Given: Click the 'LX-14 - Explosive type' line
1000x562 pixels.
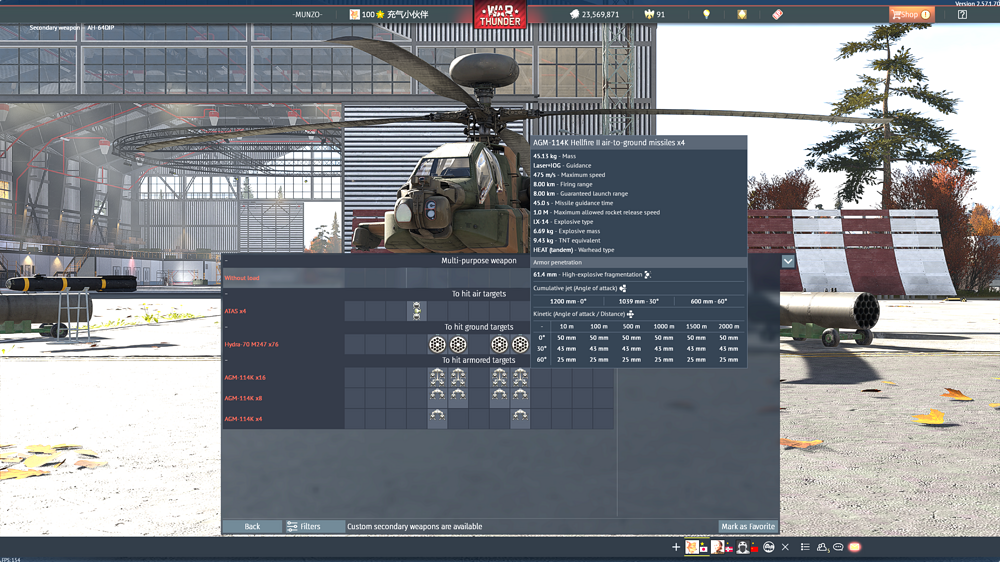Looking at the screenshot, I should click(563, 221).
